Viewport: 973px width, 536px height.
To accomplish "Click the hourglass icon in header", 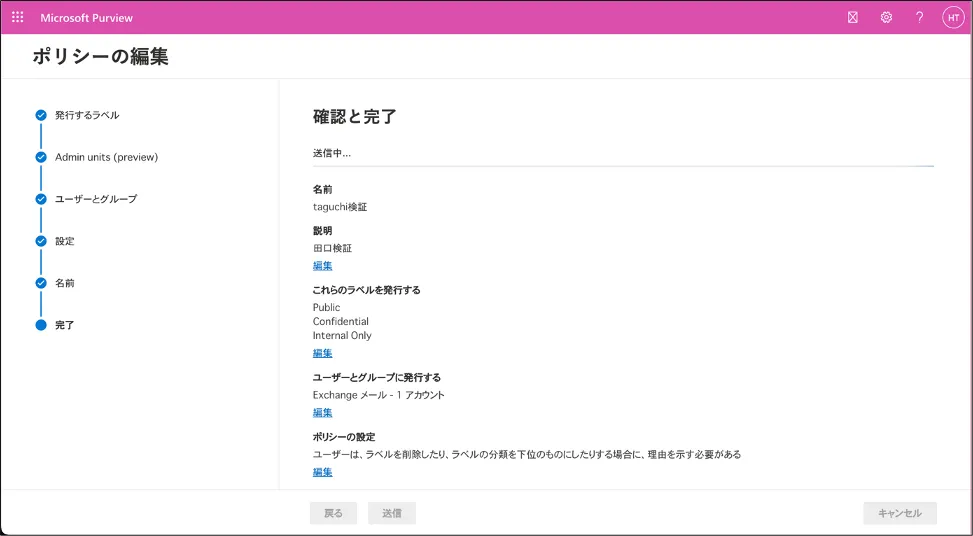I will (852, 17).
